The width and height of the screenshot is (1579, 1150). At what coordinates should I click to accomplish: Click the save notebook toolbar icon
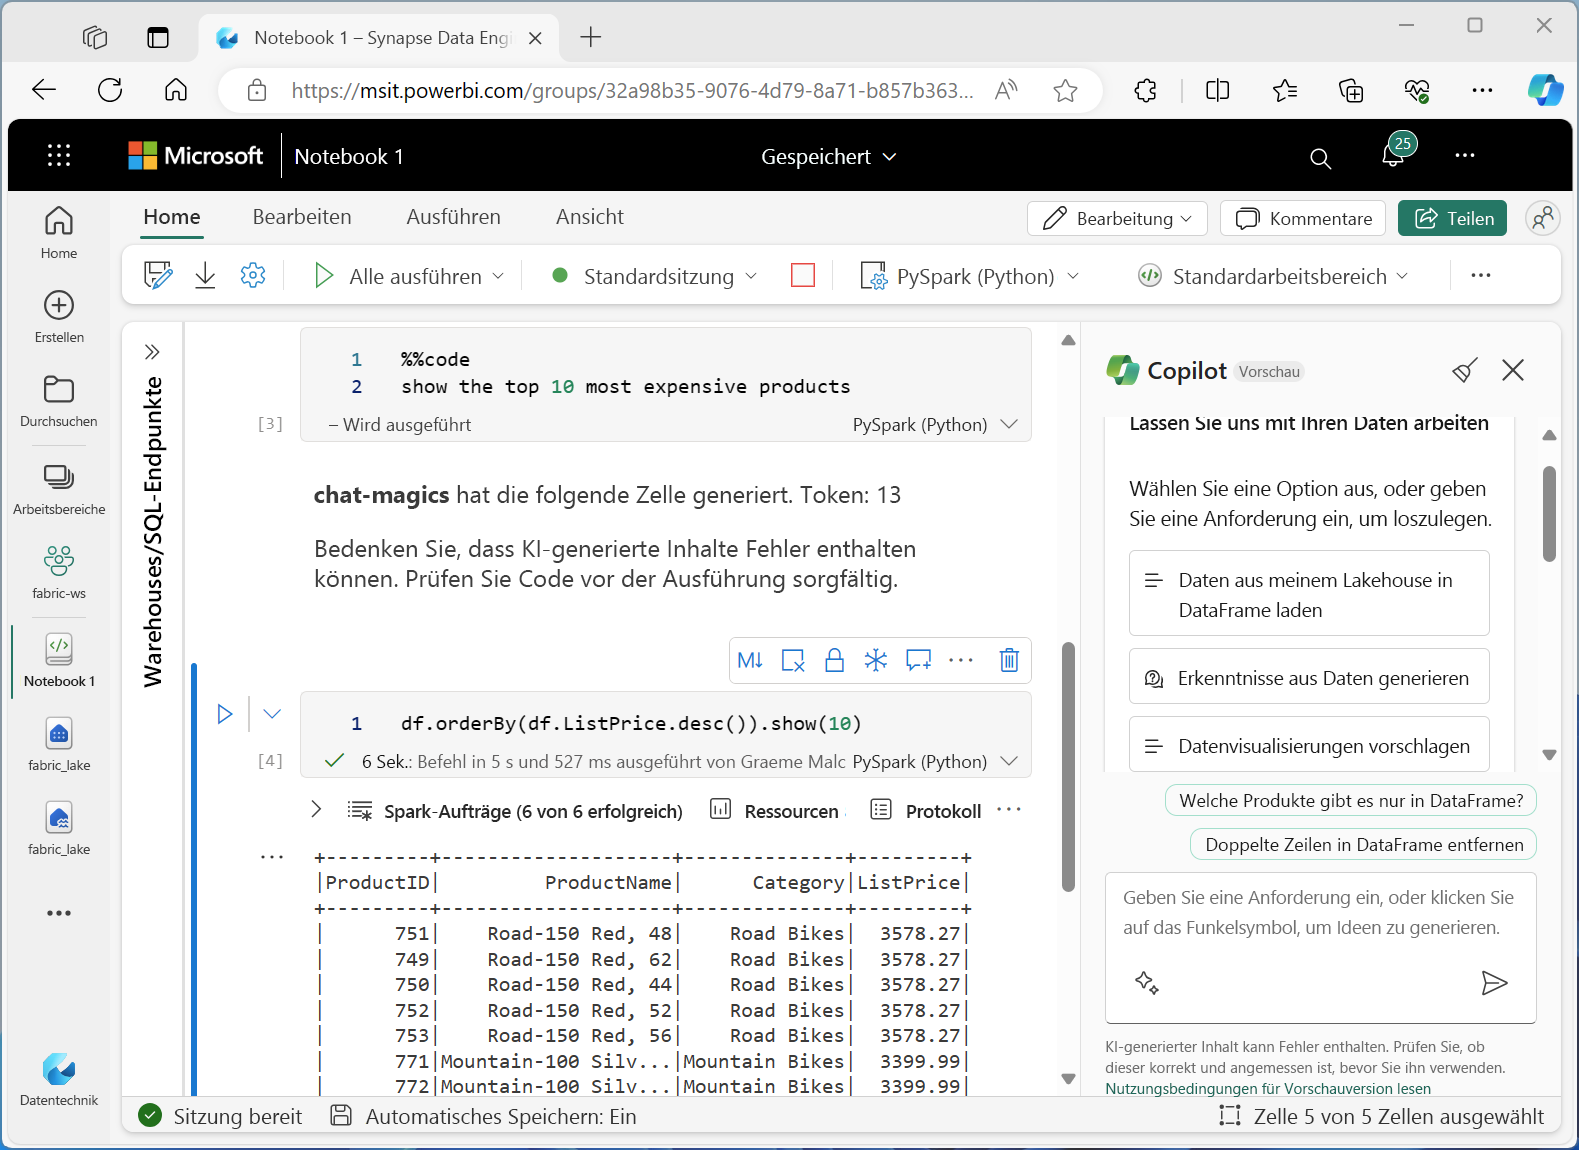point(158,275)
